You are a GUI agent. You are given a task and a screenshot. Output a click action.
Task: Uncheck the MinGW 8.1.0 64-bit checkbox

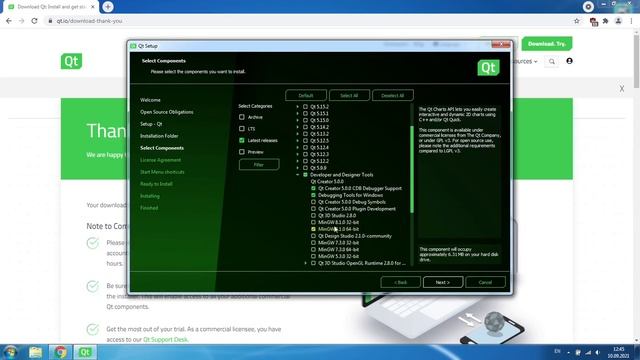tap(313, 229)
